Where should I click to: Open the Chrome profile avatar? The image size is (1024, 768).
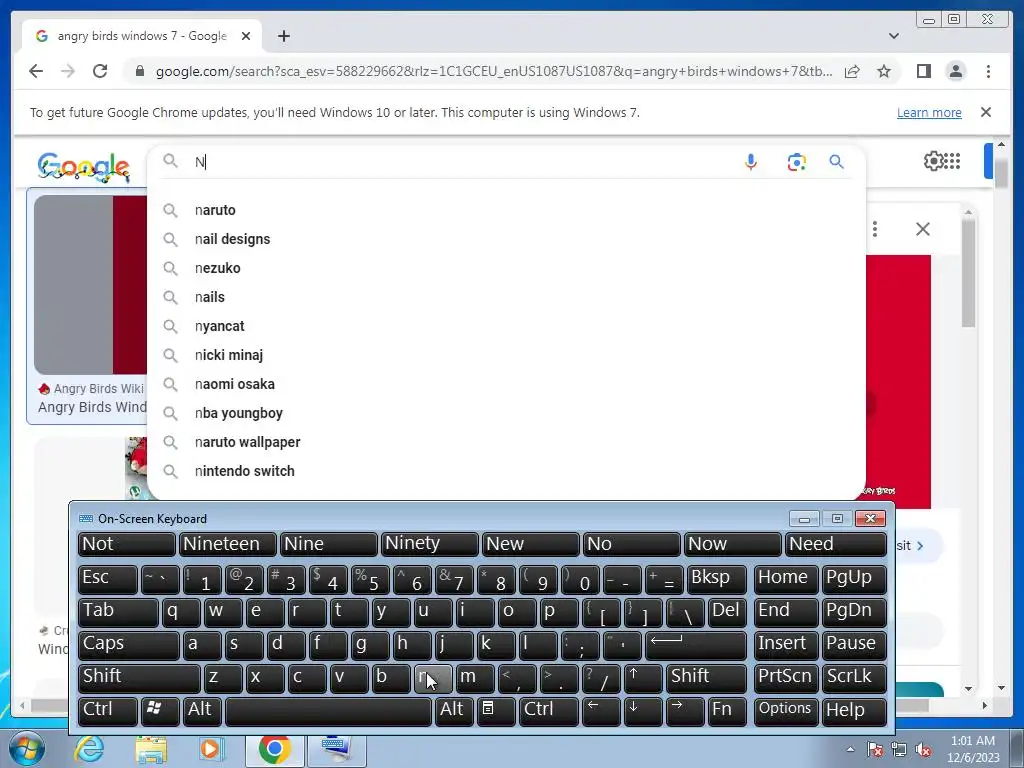point(955,71)
